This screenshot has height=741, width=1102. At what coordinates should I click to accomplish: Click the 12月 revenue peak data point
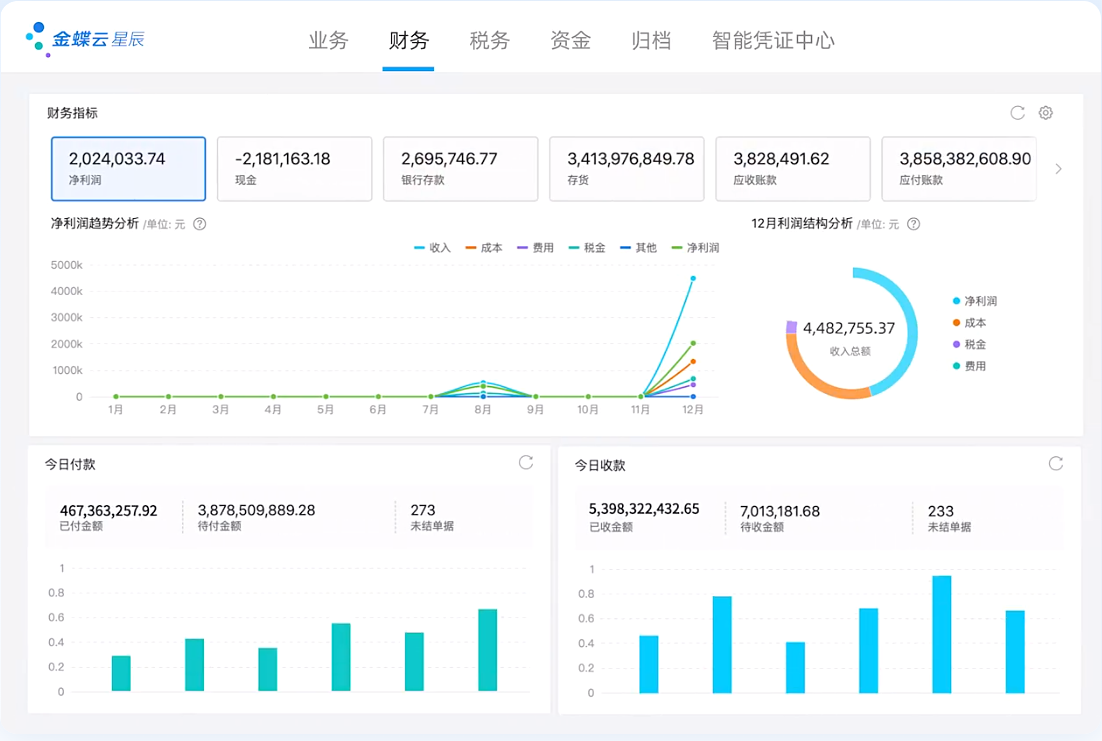coord(693,278)
